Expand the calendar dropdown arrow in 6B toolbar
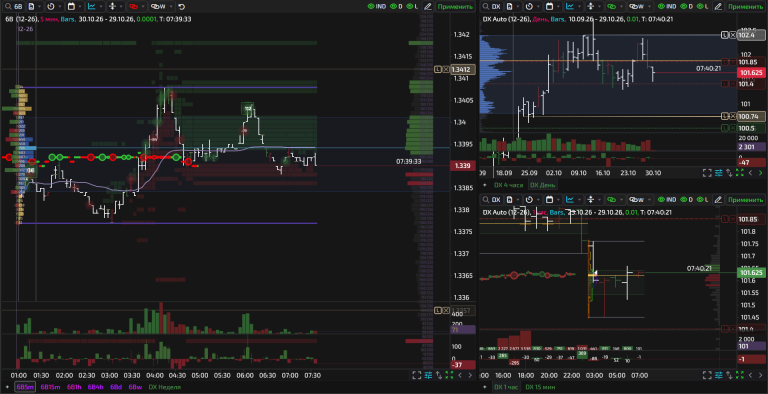 [x=80, y=7]
